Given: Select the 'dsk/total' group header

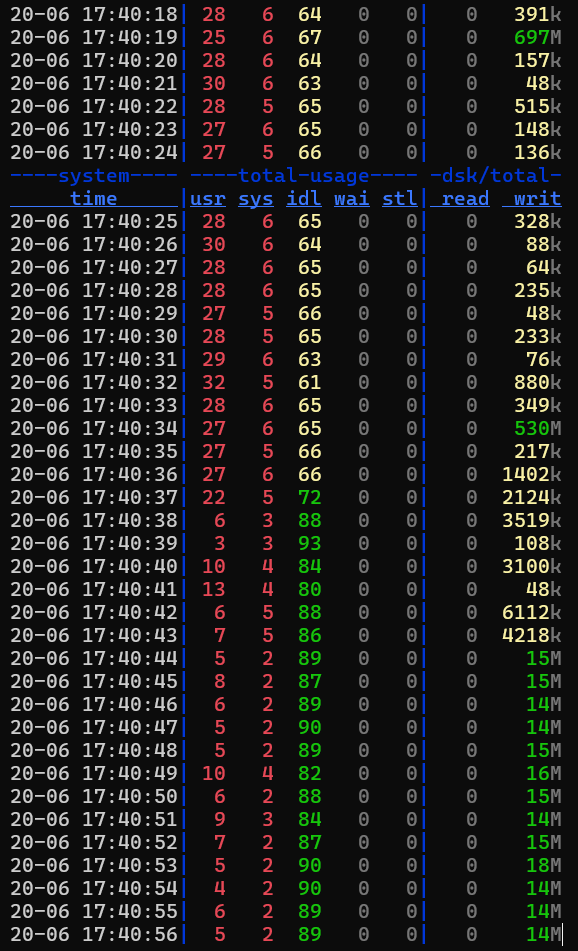Looking at the screenshot, I should [495, 175].
